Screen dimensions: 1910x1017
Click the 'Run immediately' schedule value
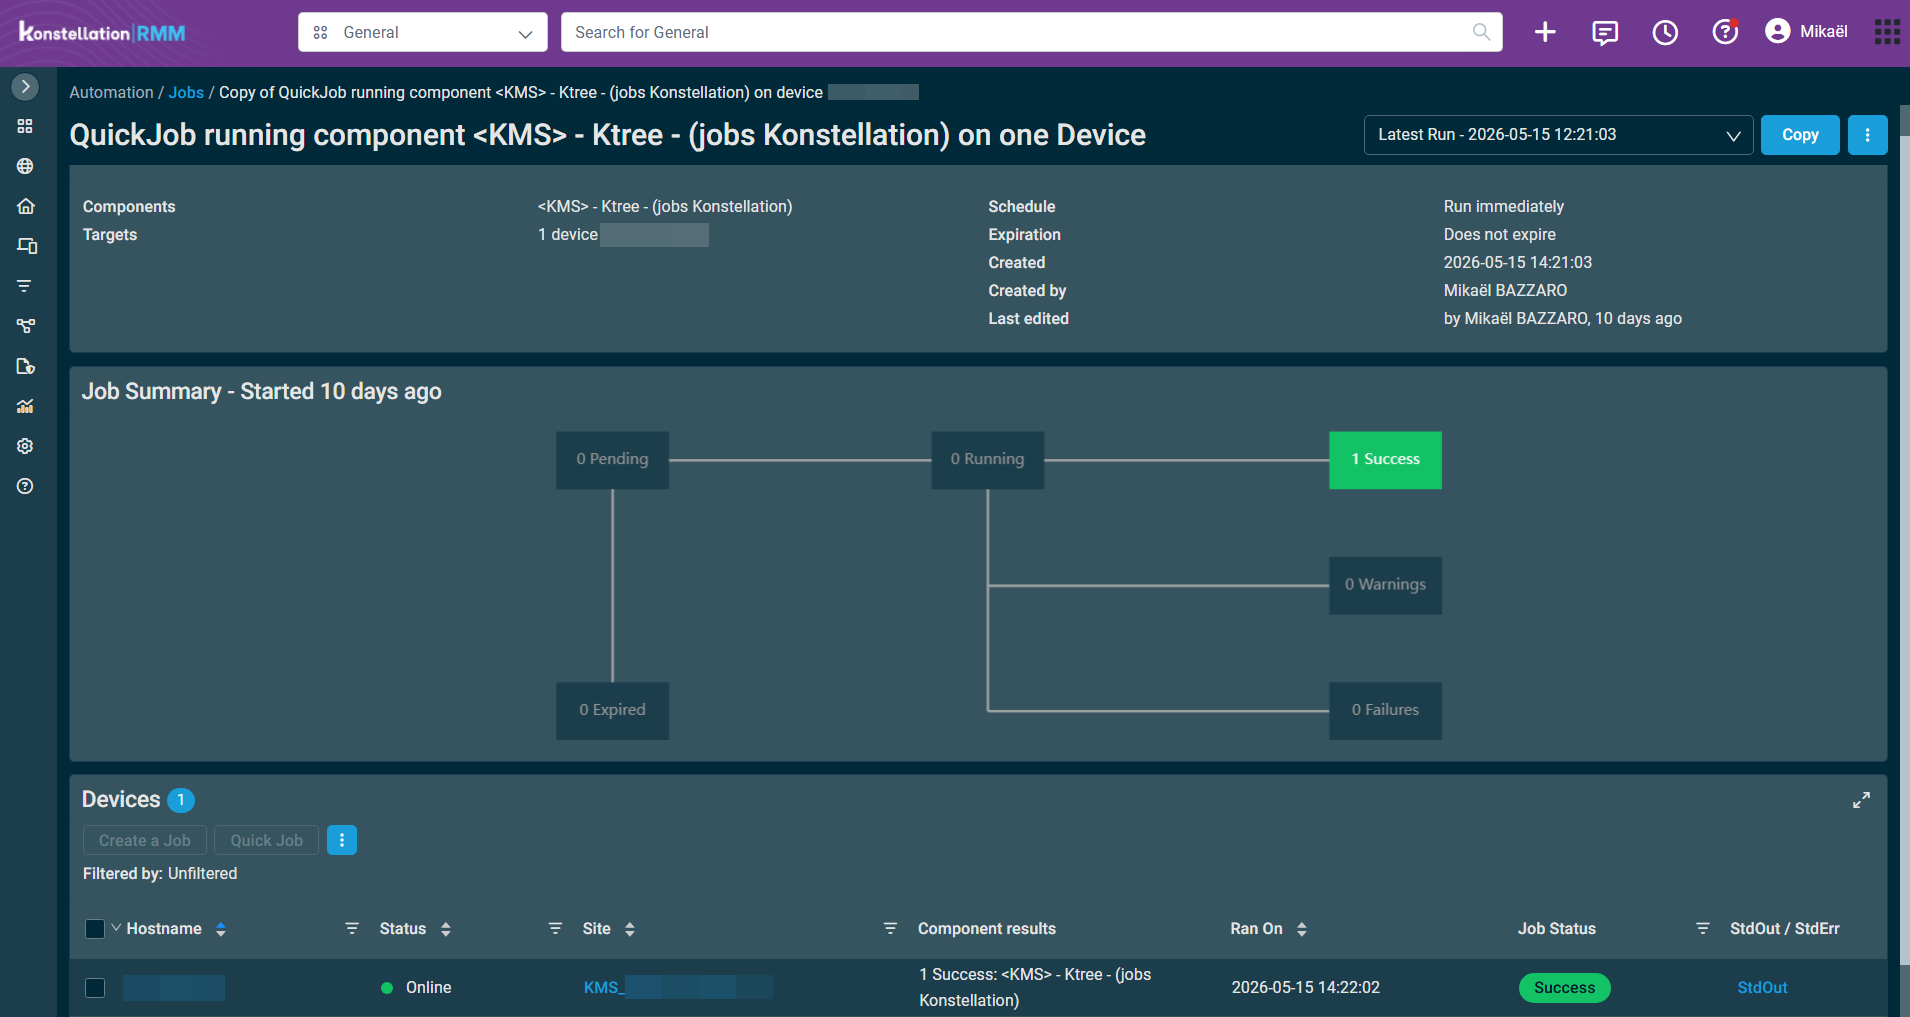[1503, 206]
